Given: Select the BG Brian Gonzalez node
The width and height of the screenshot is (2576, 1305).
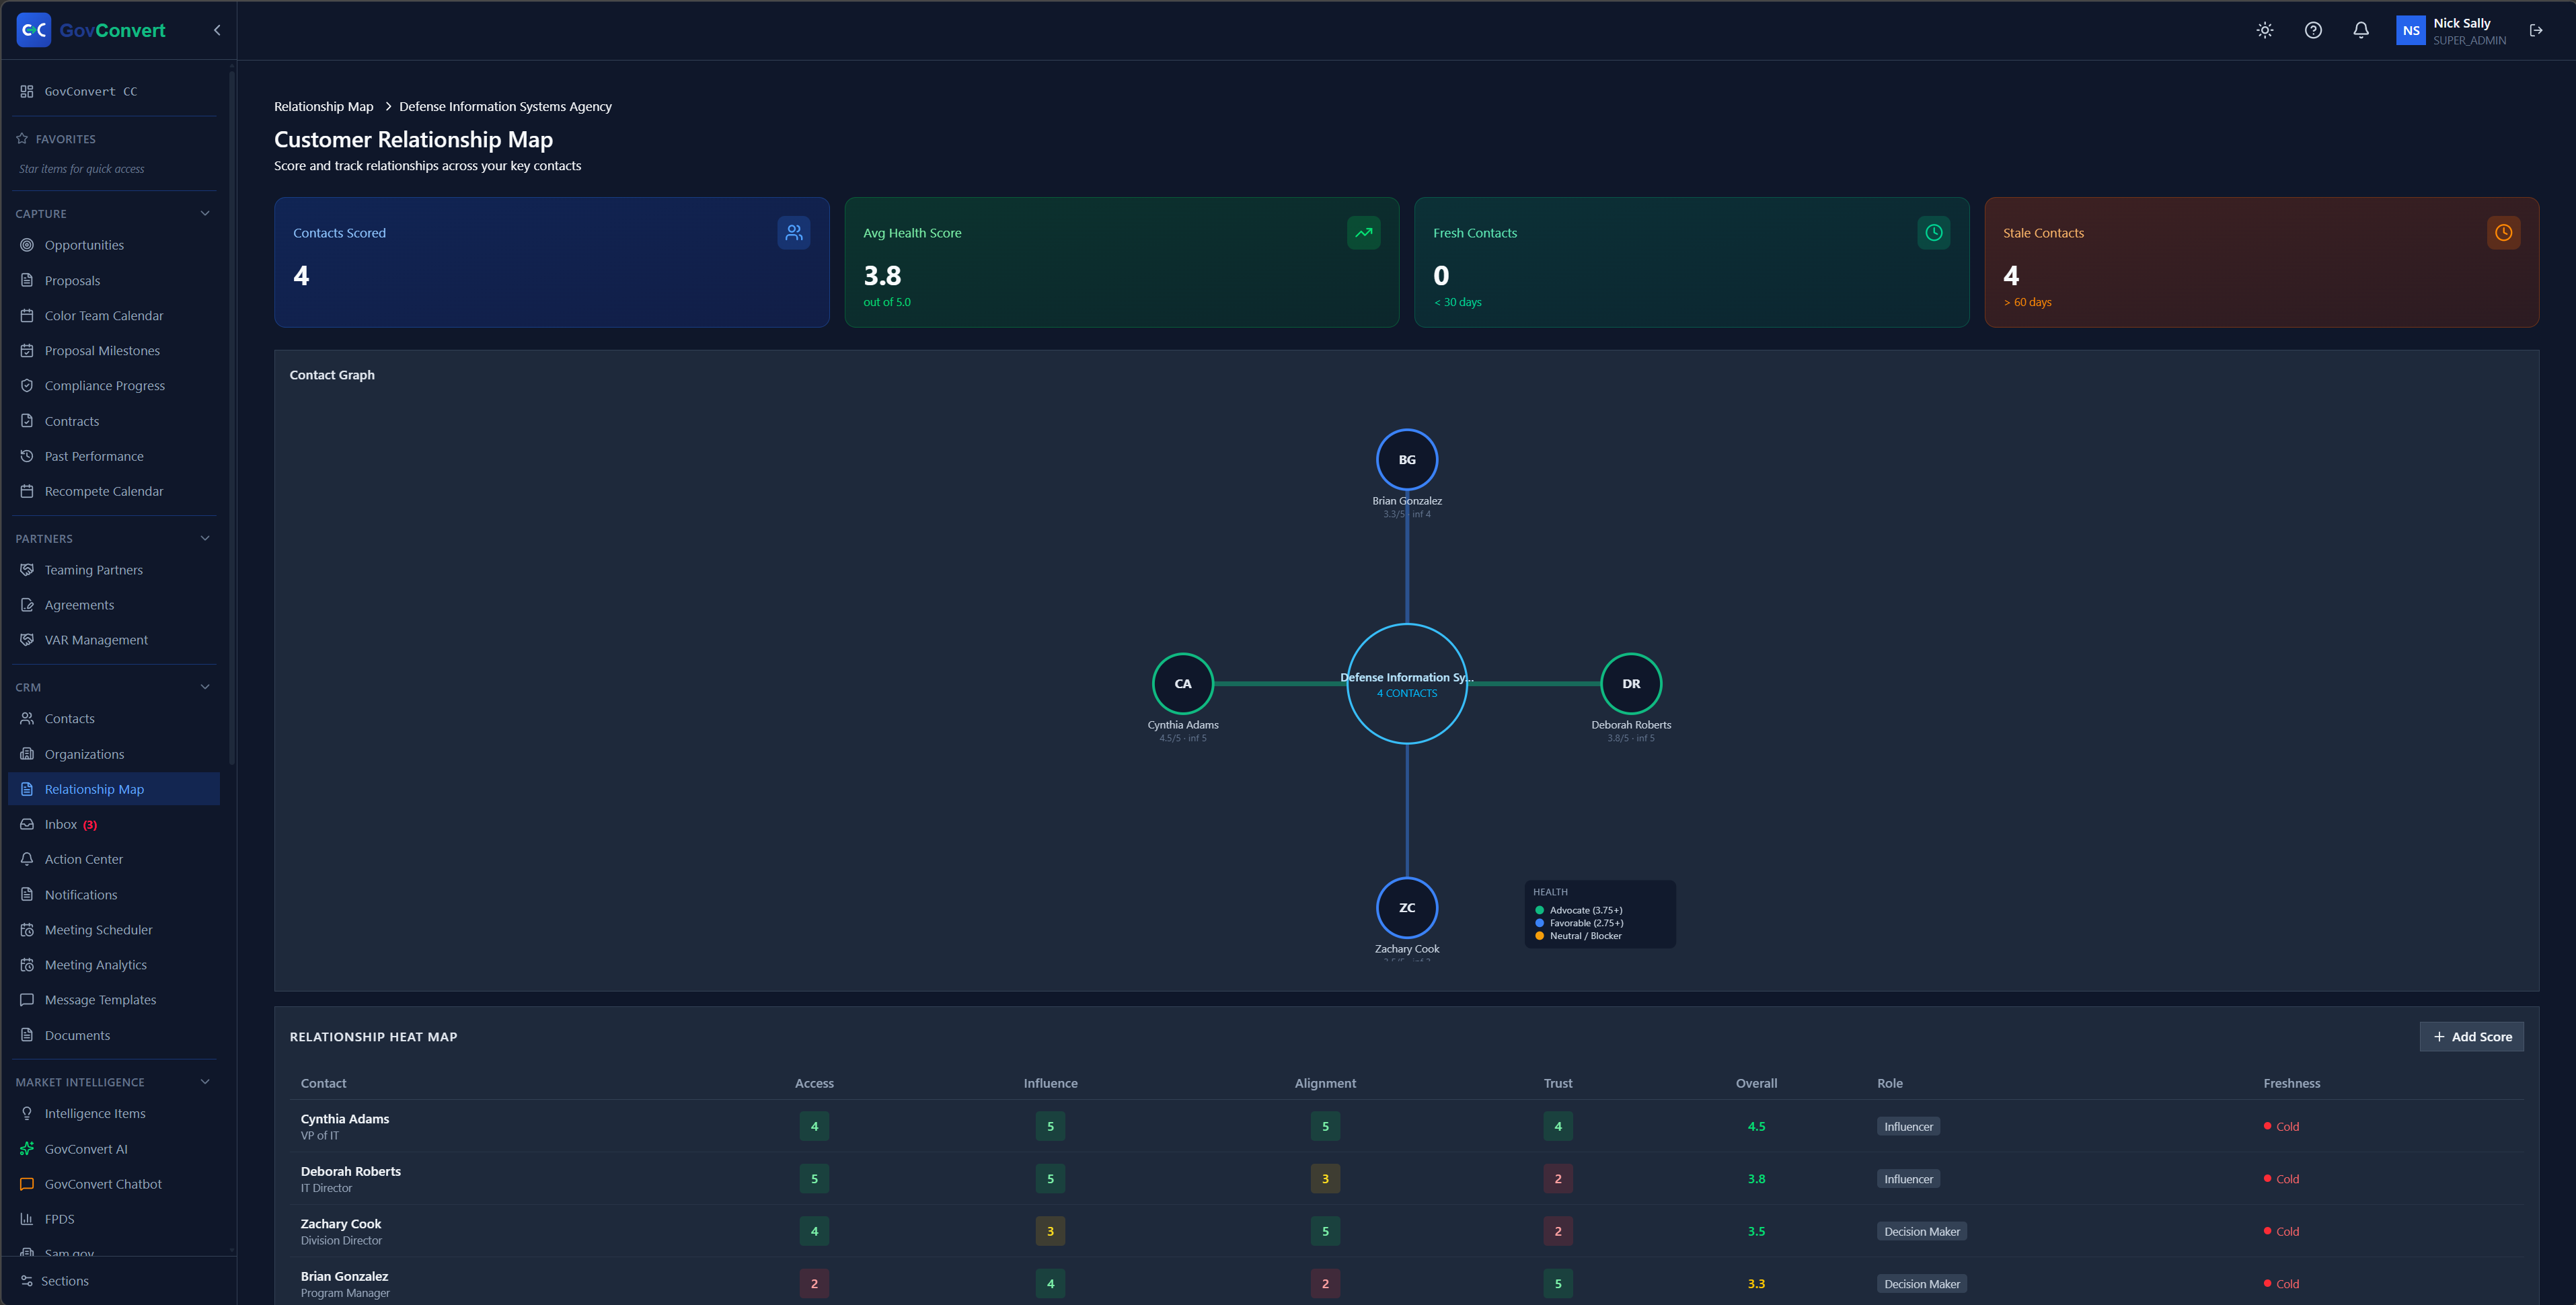Looking at the screenshot, I should coord(1407,460).
